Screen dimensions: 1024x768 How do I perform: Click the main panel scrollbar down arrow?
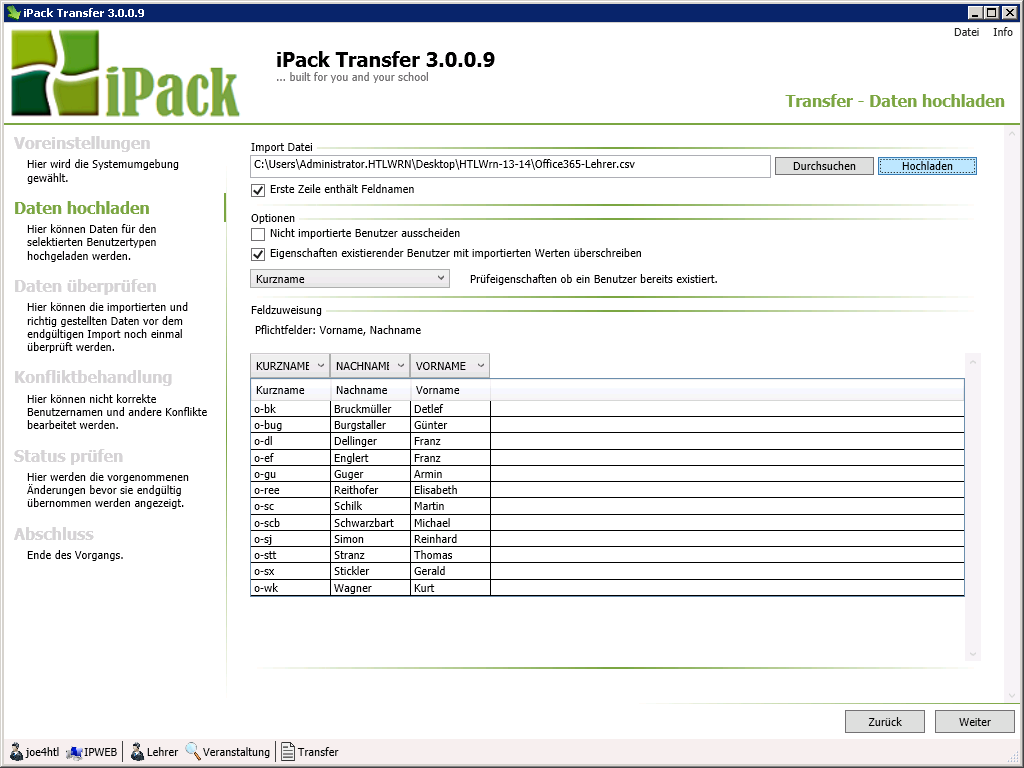click(1012, 696)
